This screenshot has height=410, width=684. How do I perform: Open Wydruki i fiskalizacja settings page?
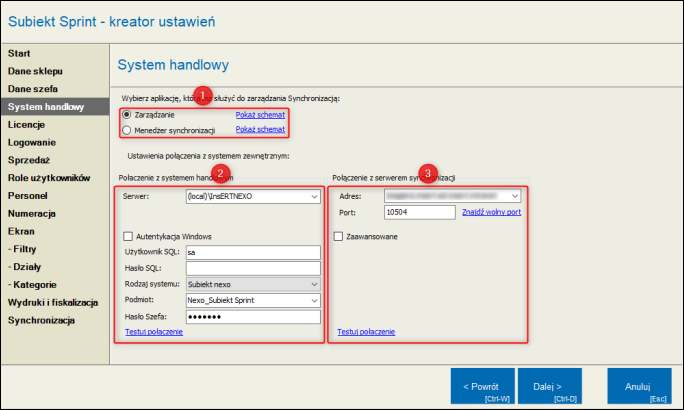[x=52, y=302]
